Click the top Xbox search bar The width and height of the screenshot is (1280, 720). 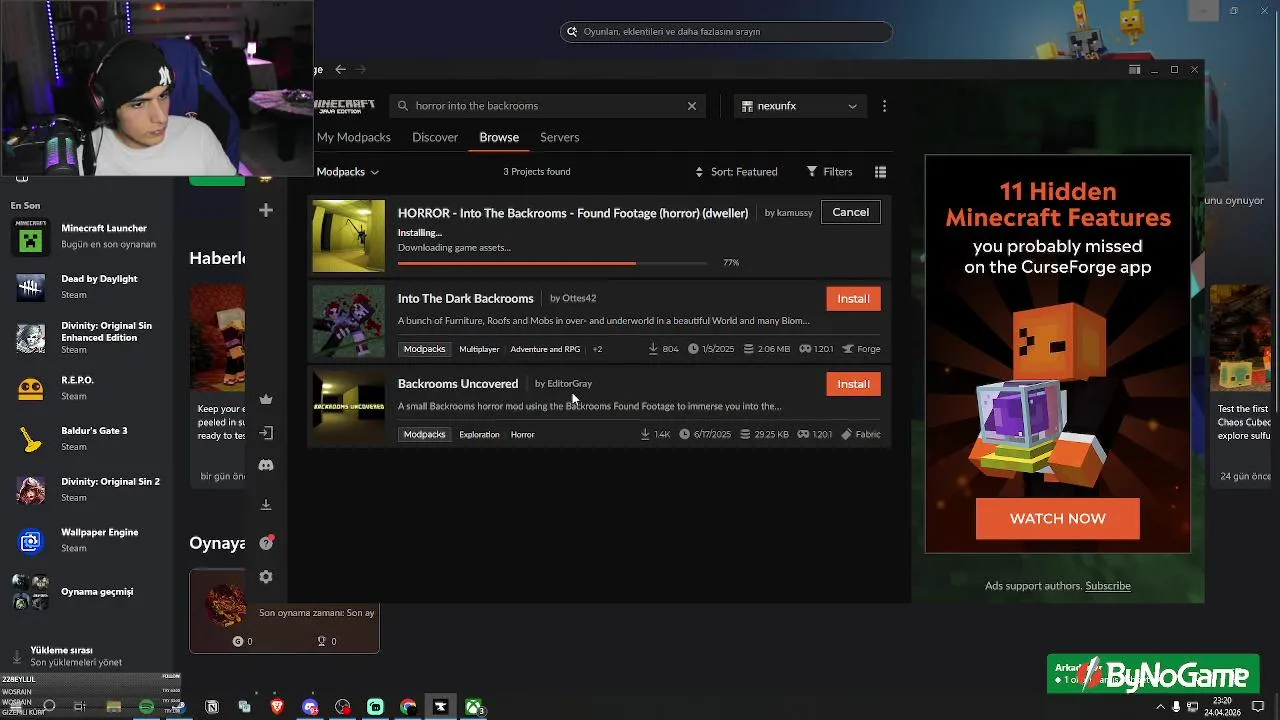click(726, 32)
